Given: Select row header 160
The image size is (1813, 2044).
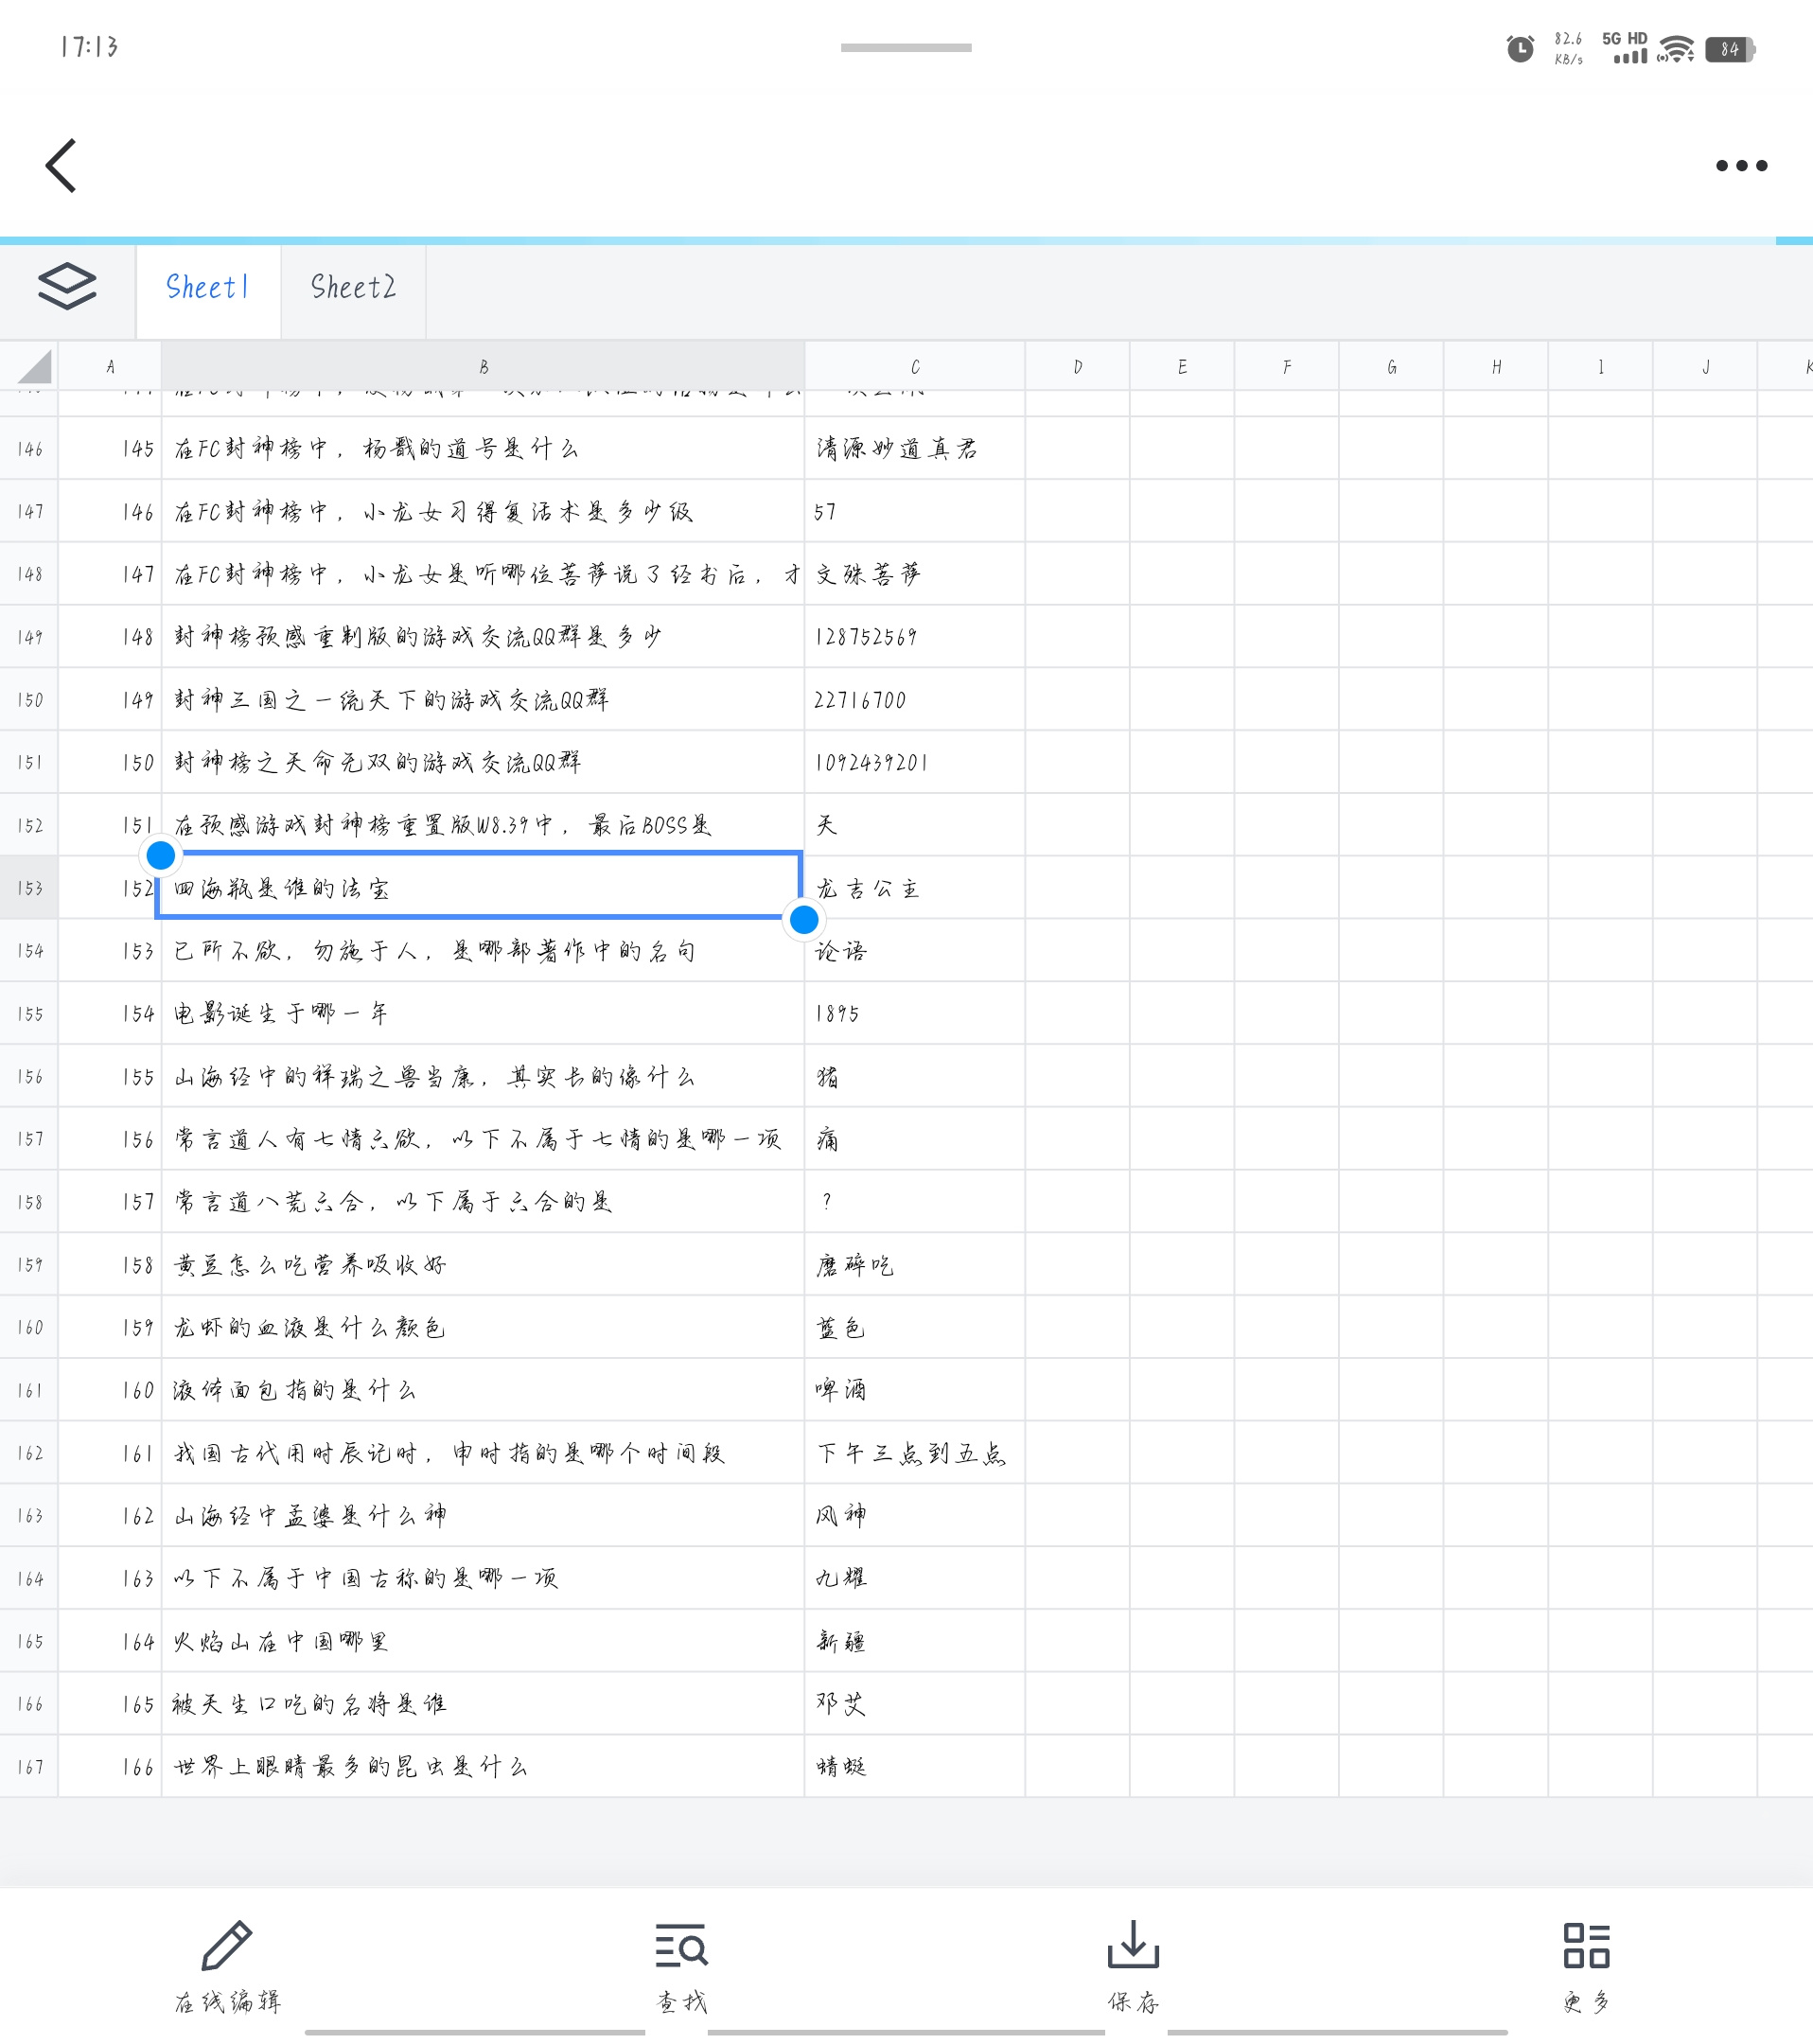Looking at the screenshot, I should [x=29, y=1327].
